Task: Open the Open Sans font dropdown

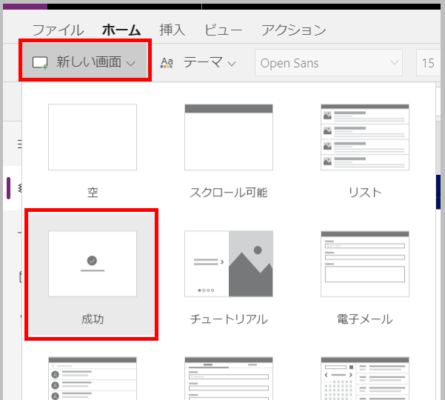Action: [x=329, y=63]
